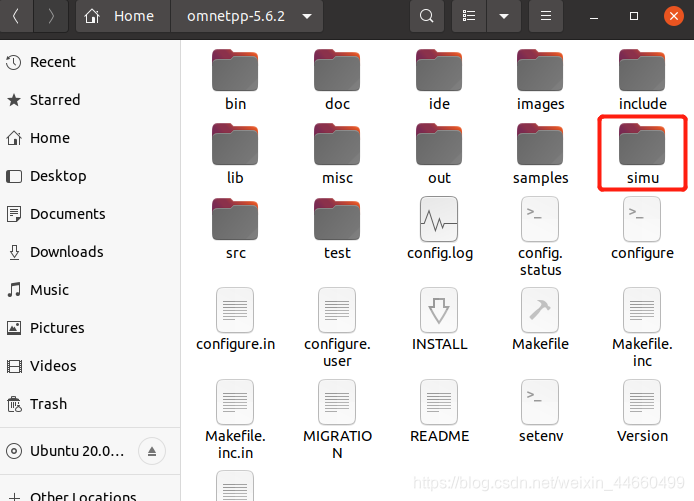Go to Videos in the sidebar
Screen dimensions: 694x501
pos(90,366)
